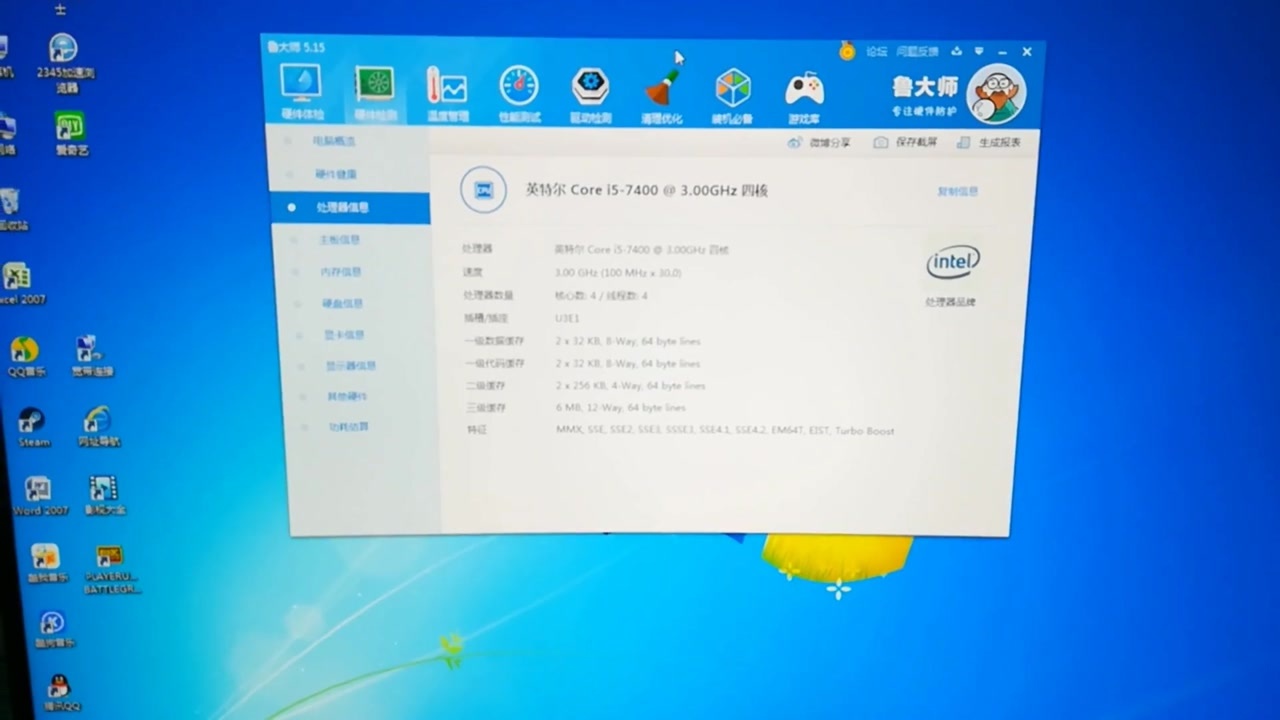Viewport: 1280px width, 720px height.
Task: Click the round CPU icon beside Core i5-7400
Action: [x=483, y=190]
